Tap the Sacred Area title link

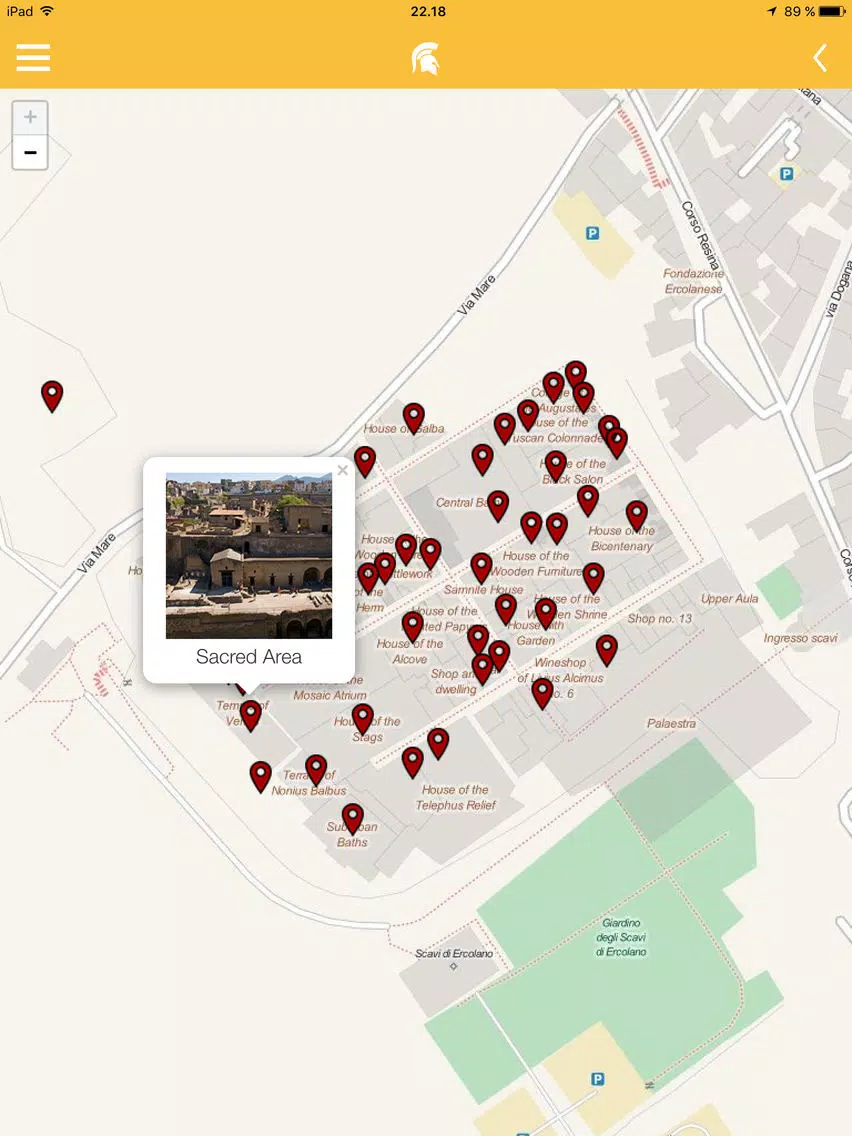[x=249, y=657]
